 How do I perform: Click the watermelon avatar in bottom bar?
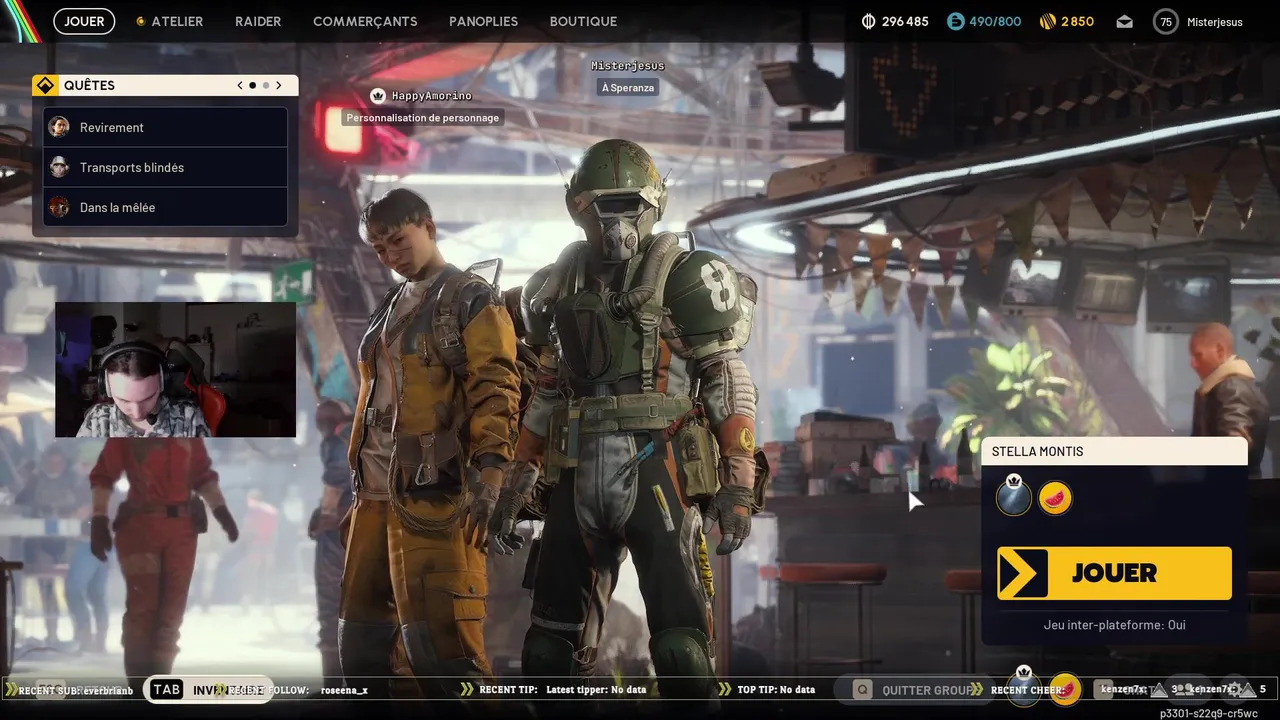point(1066,690)
